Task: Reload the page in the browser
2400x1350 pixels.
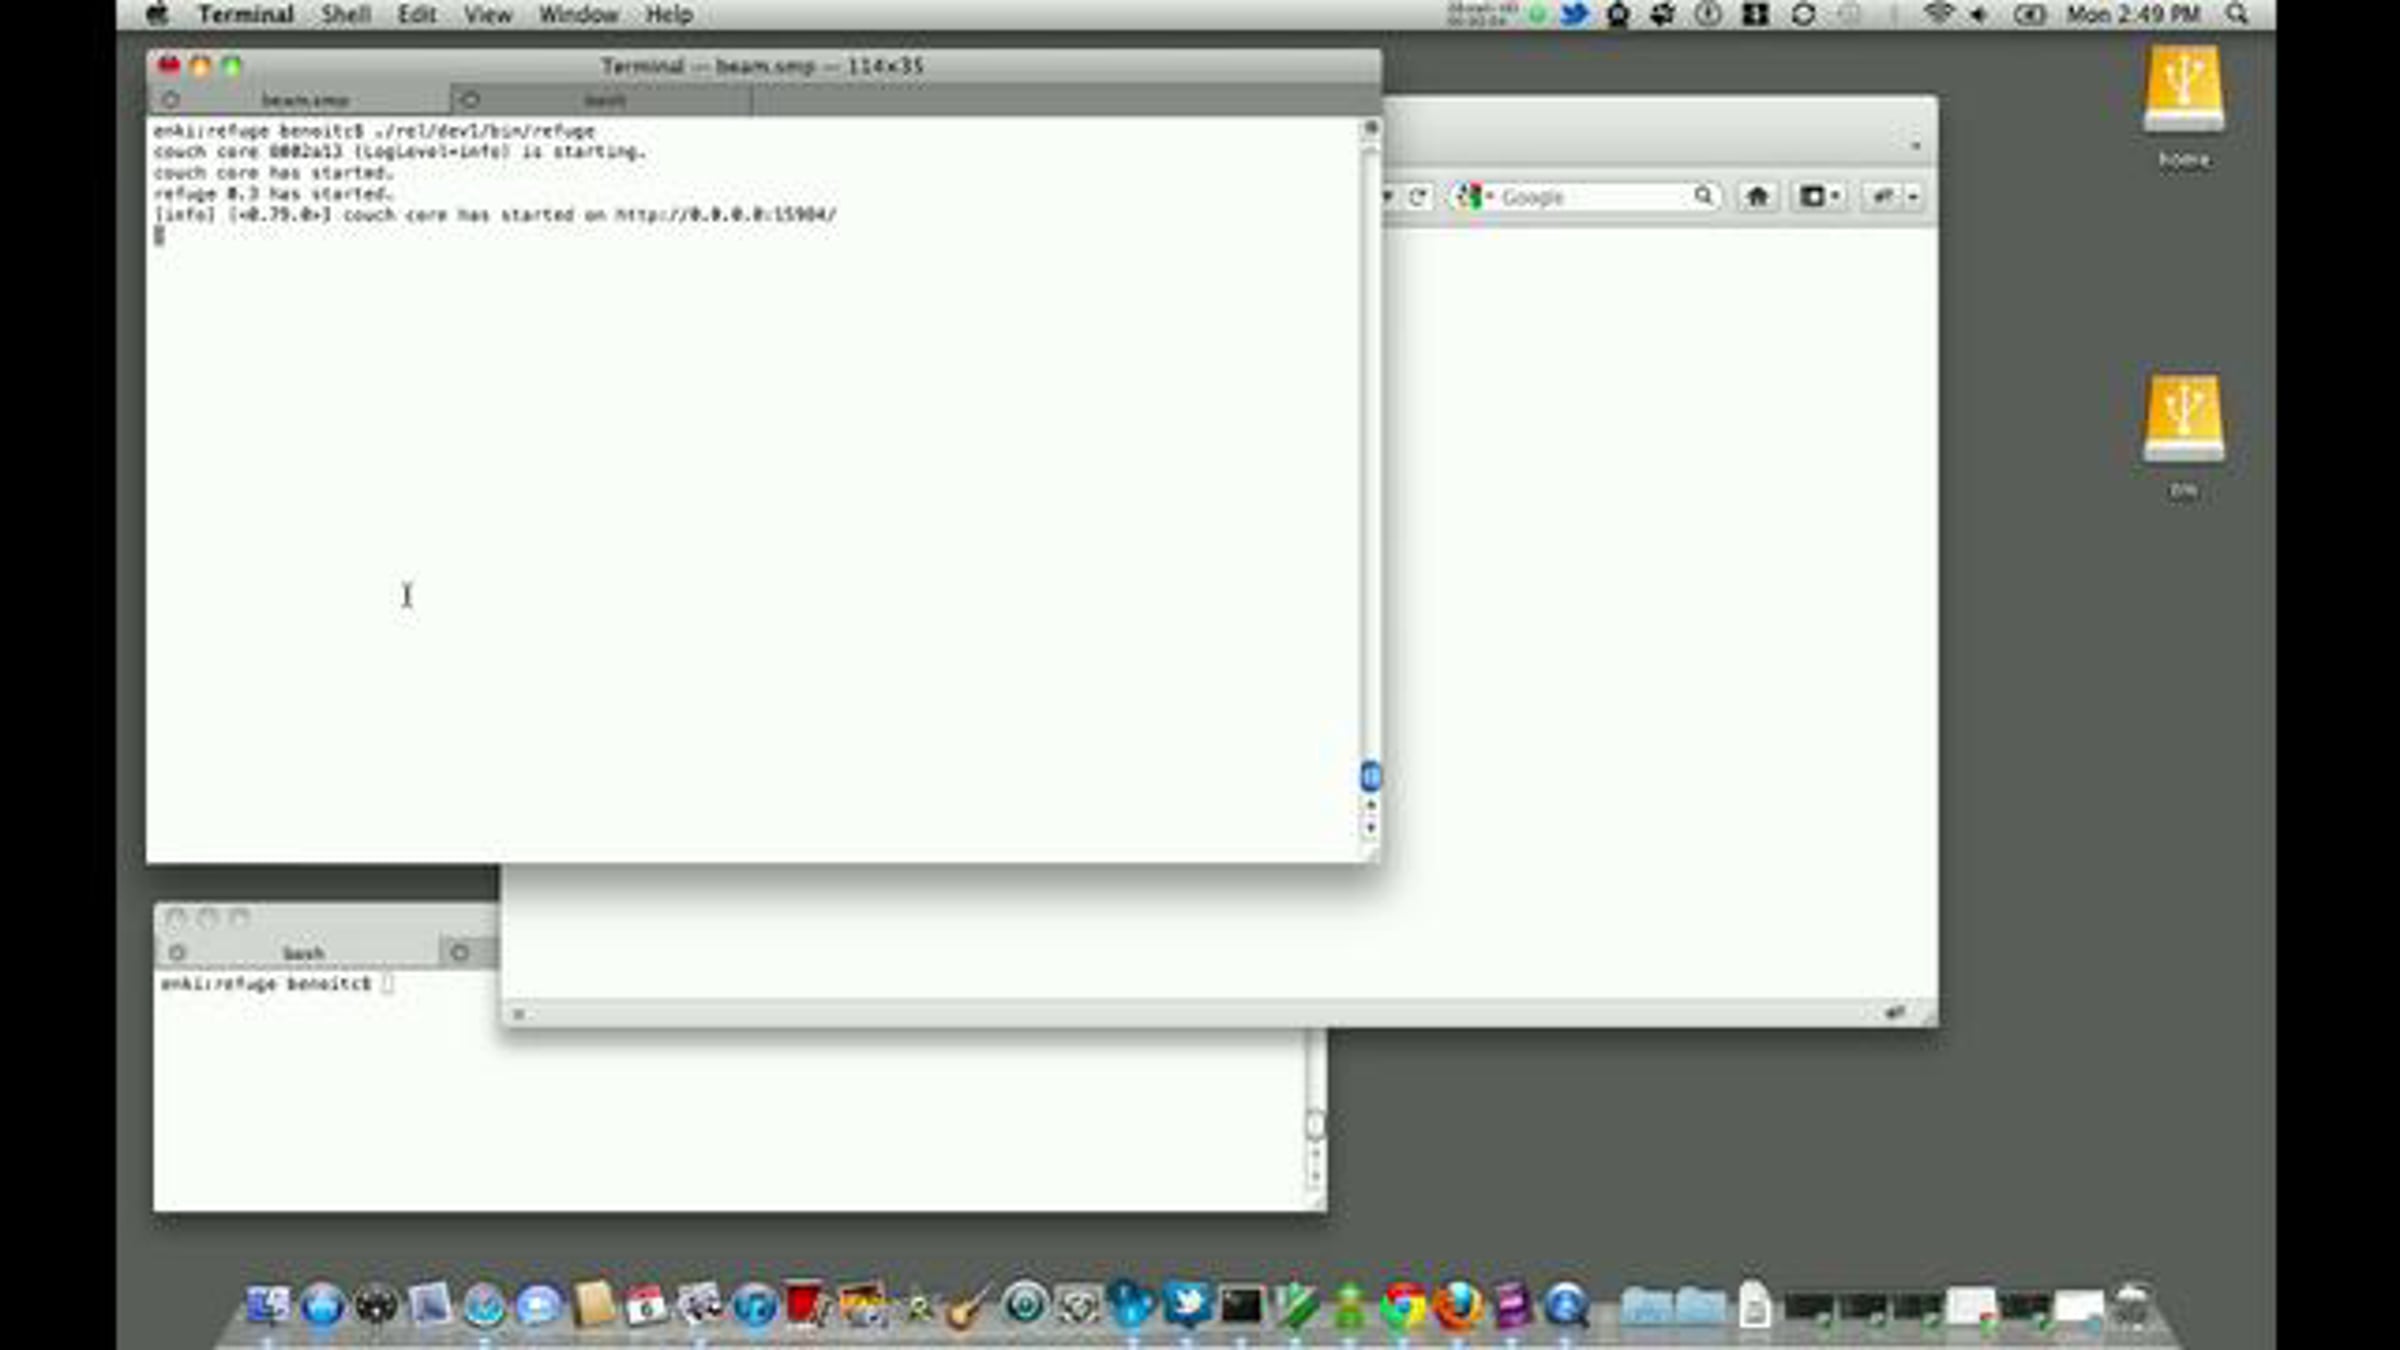Action: [x=1417, y=197]
